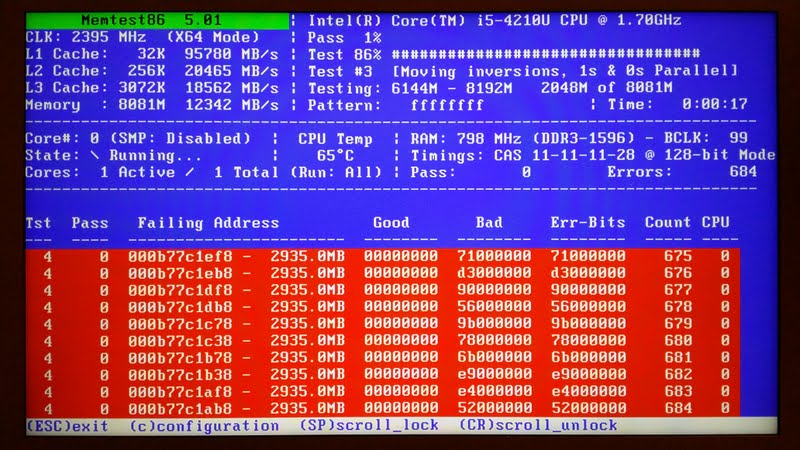Click the error count 675
Screen dimensions: 800x450
coord(678,256)
